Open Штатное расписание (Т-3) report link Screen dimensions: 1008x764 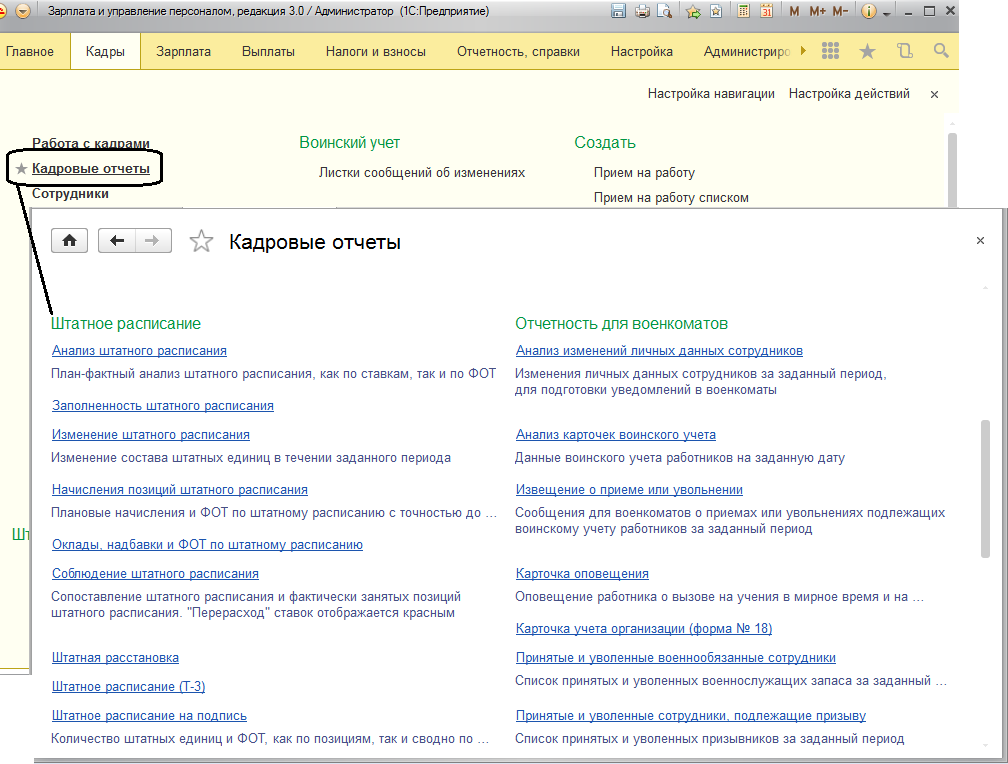click(128, 687)
